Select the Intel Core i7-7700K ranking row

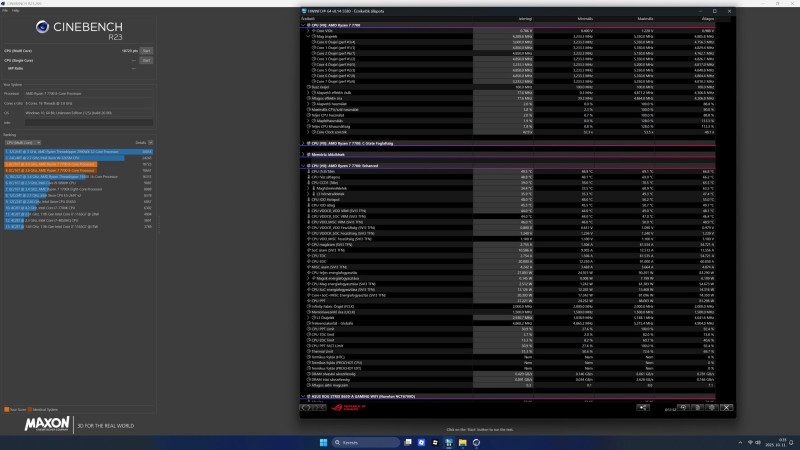click(x=79, y=208)
